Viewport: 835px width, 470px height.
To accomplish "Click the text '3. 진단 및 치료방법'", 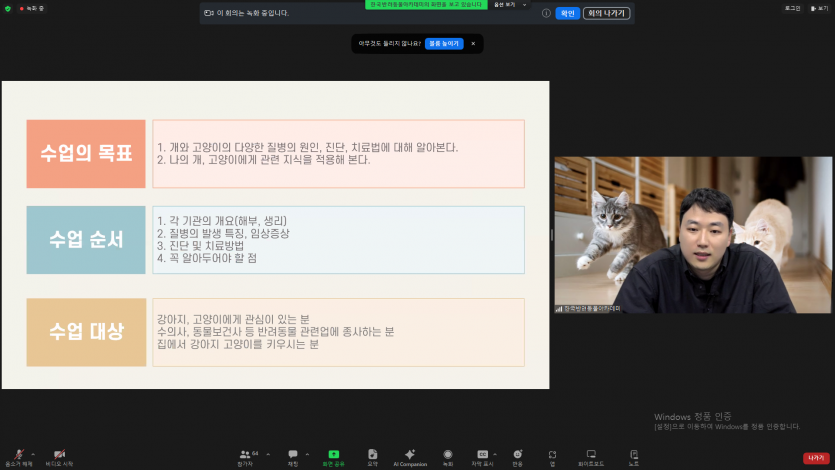I will (x=200, y=246).
